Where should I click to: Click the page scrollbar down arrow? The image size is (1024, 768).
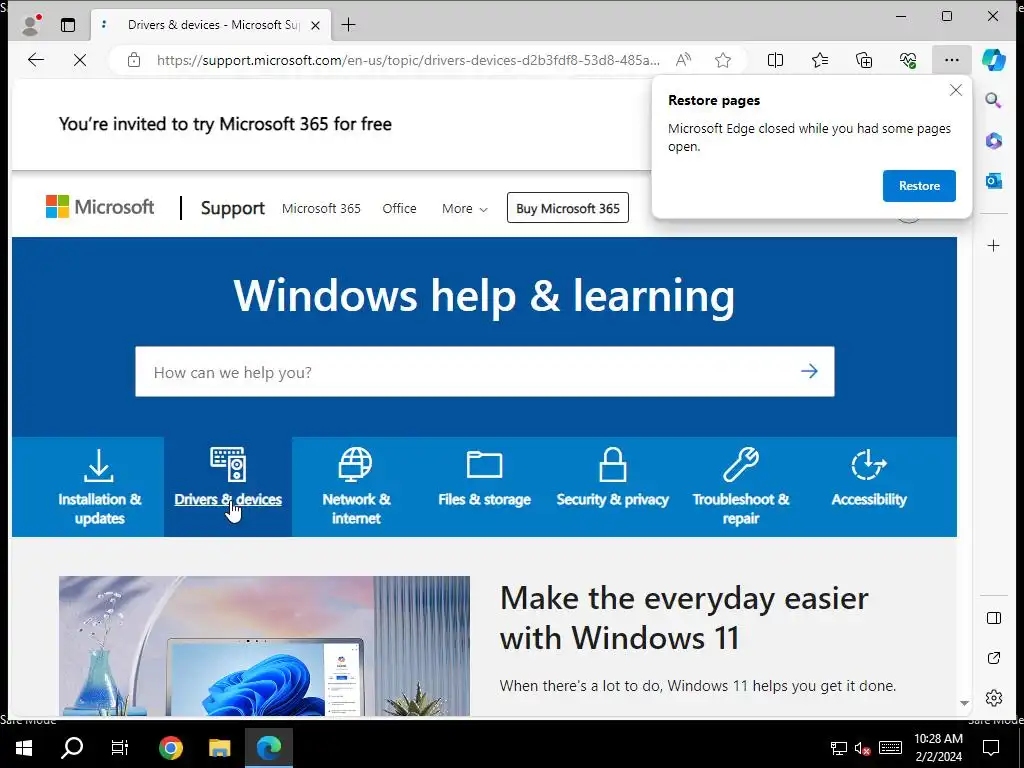pyautogui.click(x=964, y=703)
